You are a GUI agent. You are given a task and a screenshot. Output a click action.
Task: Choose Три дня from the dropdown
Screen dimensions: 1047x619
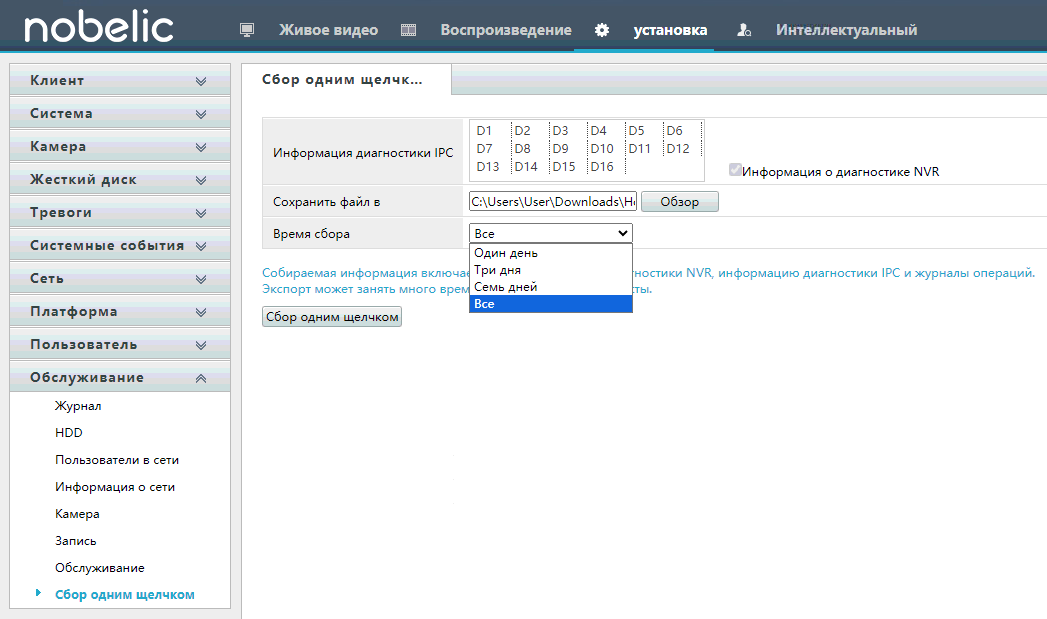(551, 270)
